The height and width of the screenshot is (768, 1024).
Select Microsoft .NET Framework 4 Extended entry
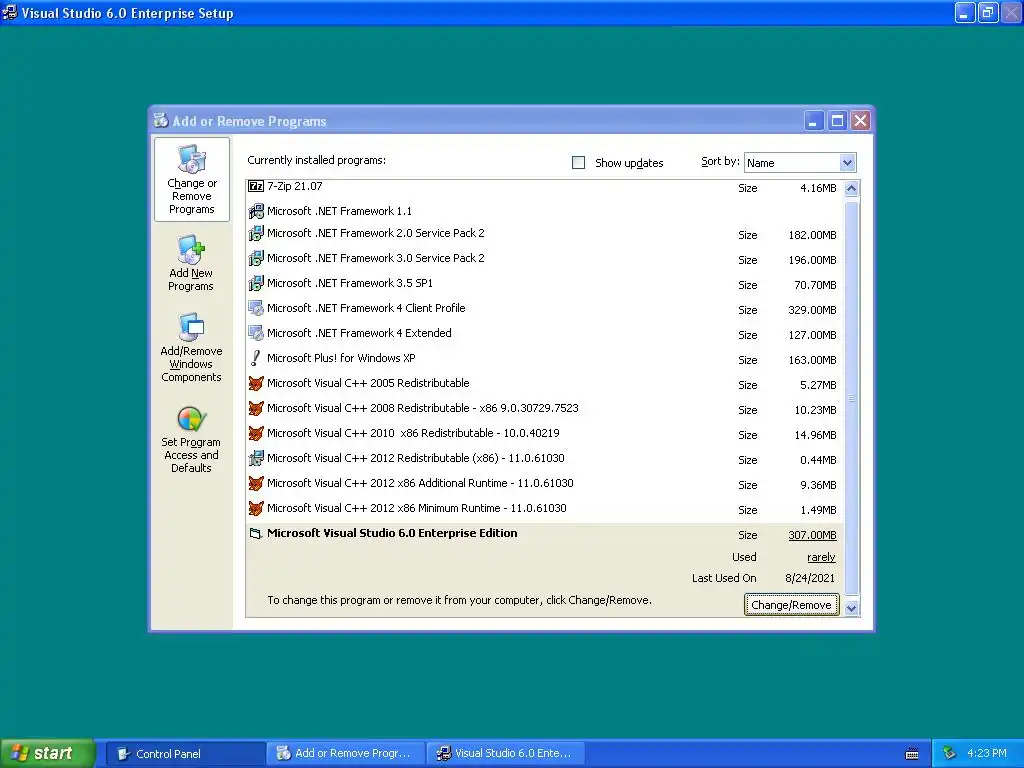coord(545,334)
